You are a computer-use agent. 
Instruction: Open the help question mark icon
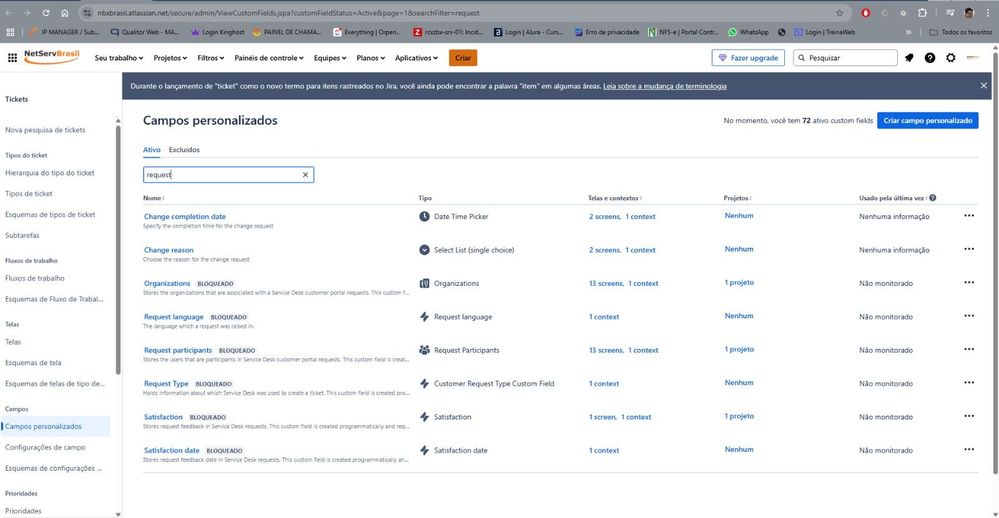930,58
